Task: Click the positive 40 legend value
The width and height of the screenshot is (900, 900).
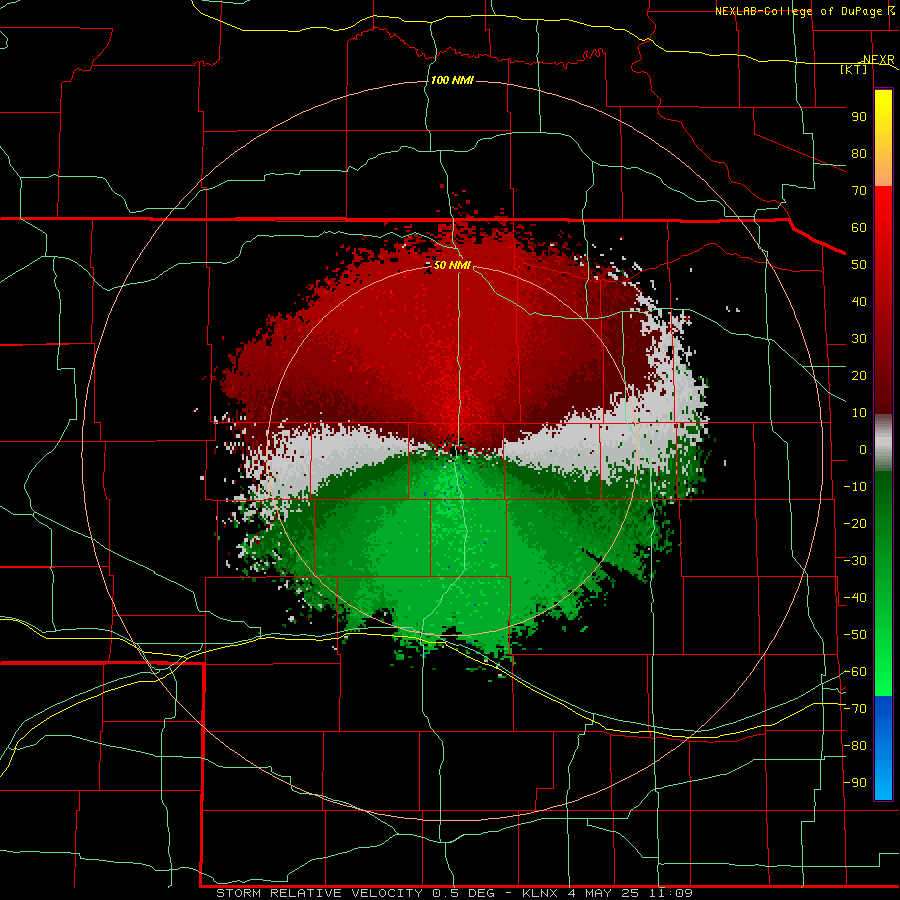Action: (x=859, y=302)
